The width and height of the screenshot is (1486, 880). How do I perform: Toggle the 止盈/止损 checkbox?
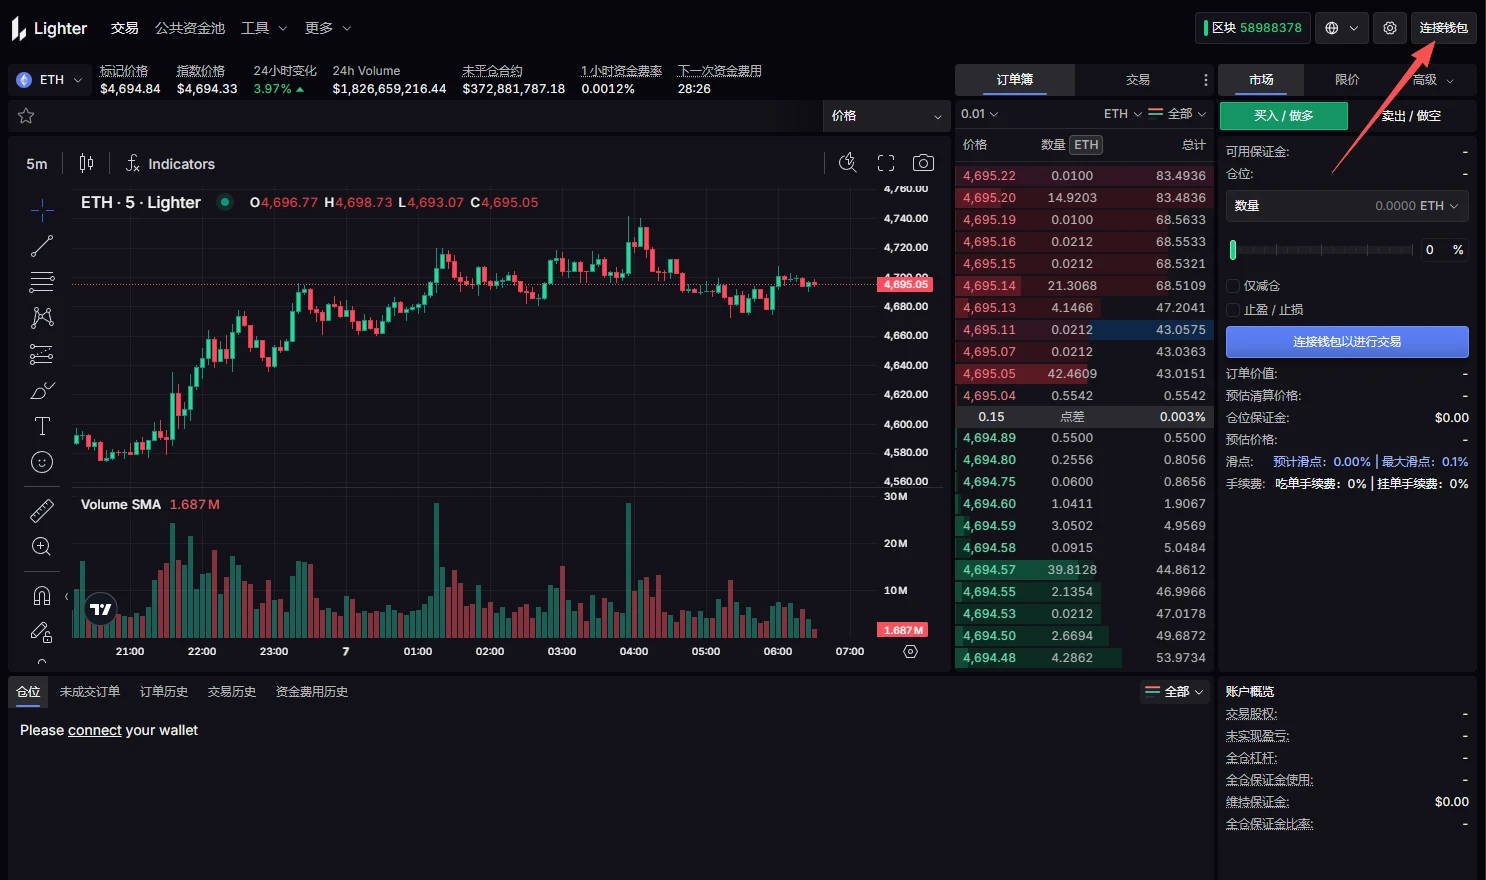1232,309
